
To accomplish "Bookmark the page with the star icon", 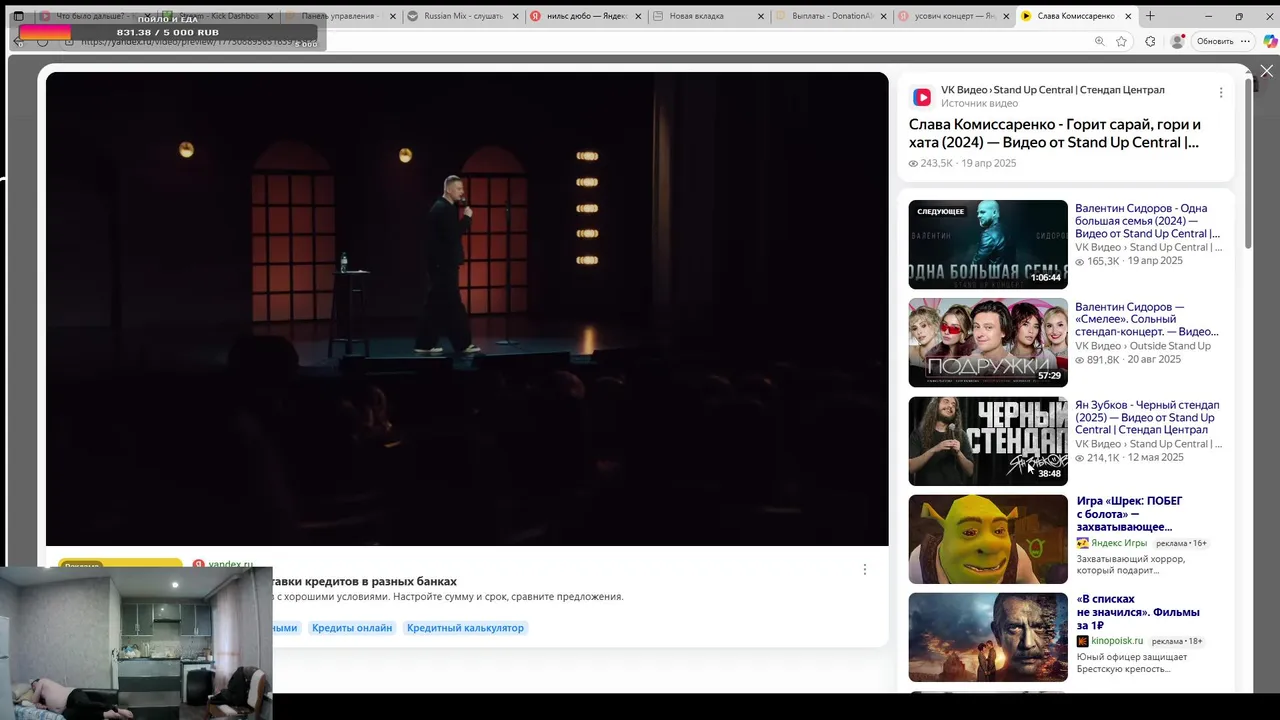I will (x=1122, y=41).
